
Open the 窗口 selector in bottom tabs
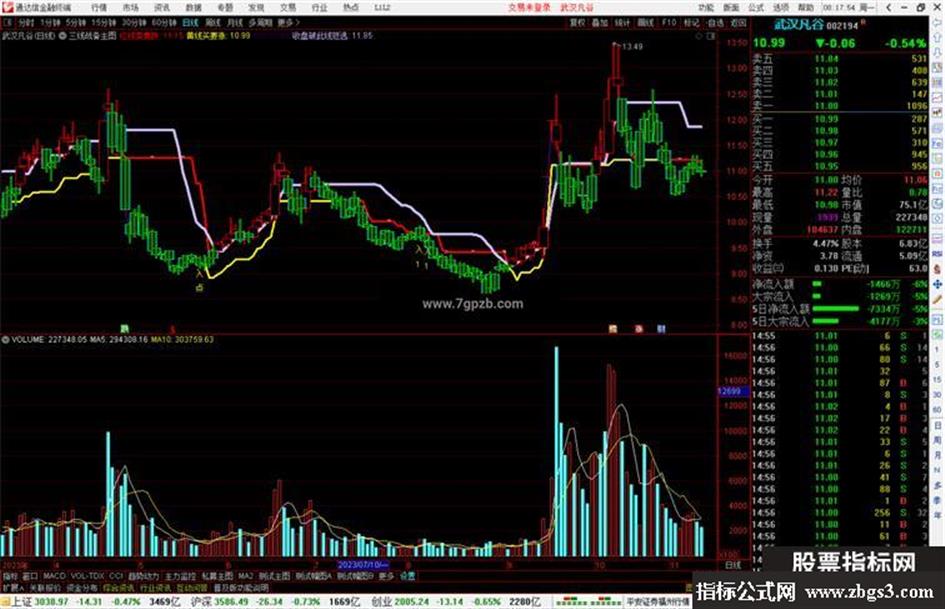[30, 576]
